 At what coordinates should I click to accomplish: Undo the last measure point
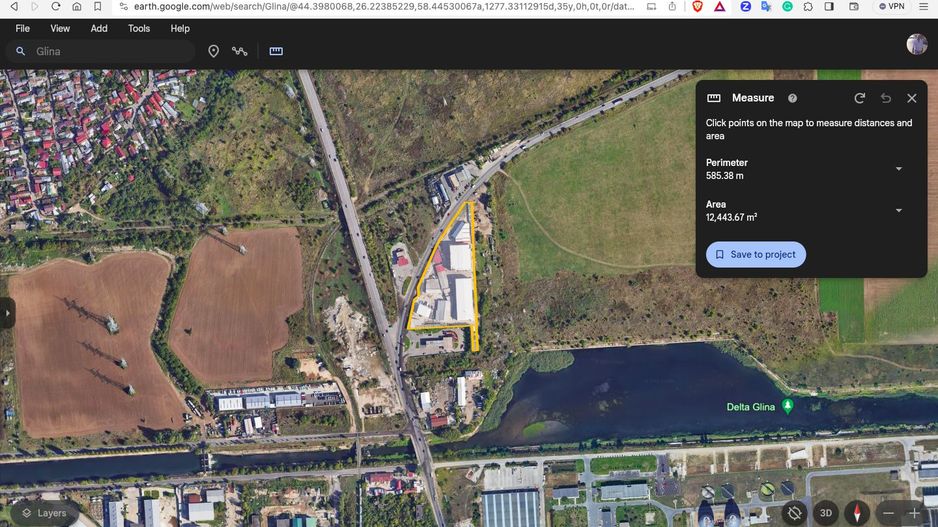pyautogui.click(x=886, y=98)
